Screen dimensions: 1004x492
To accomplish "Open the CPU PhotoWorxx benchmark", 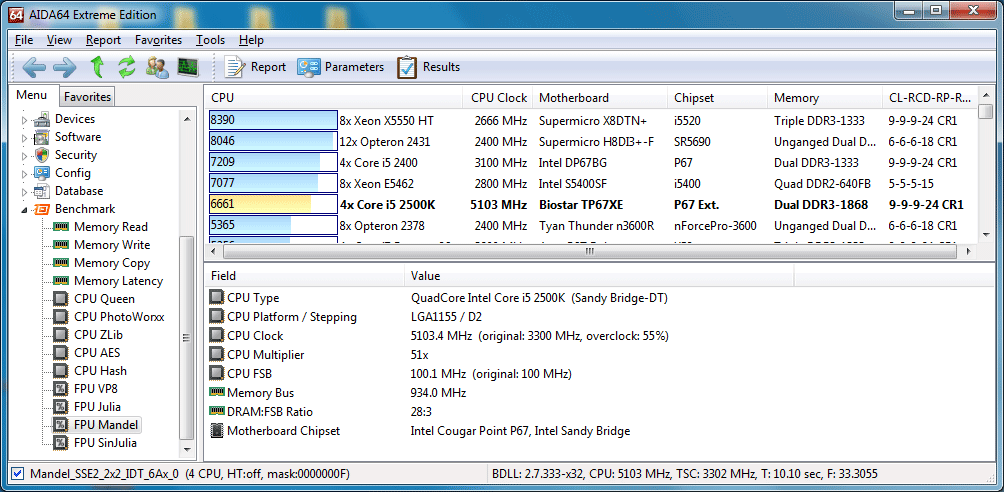I will (x=118, y=316).
